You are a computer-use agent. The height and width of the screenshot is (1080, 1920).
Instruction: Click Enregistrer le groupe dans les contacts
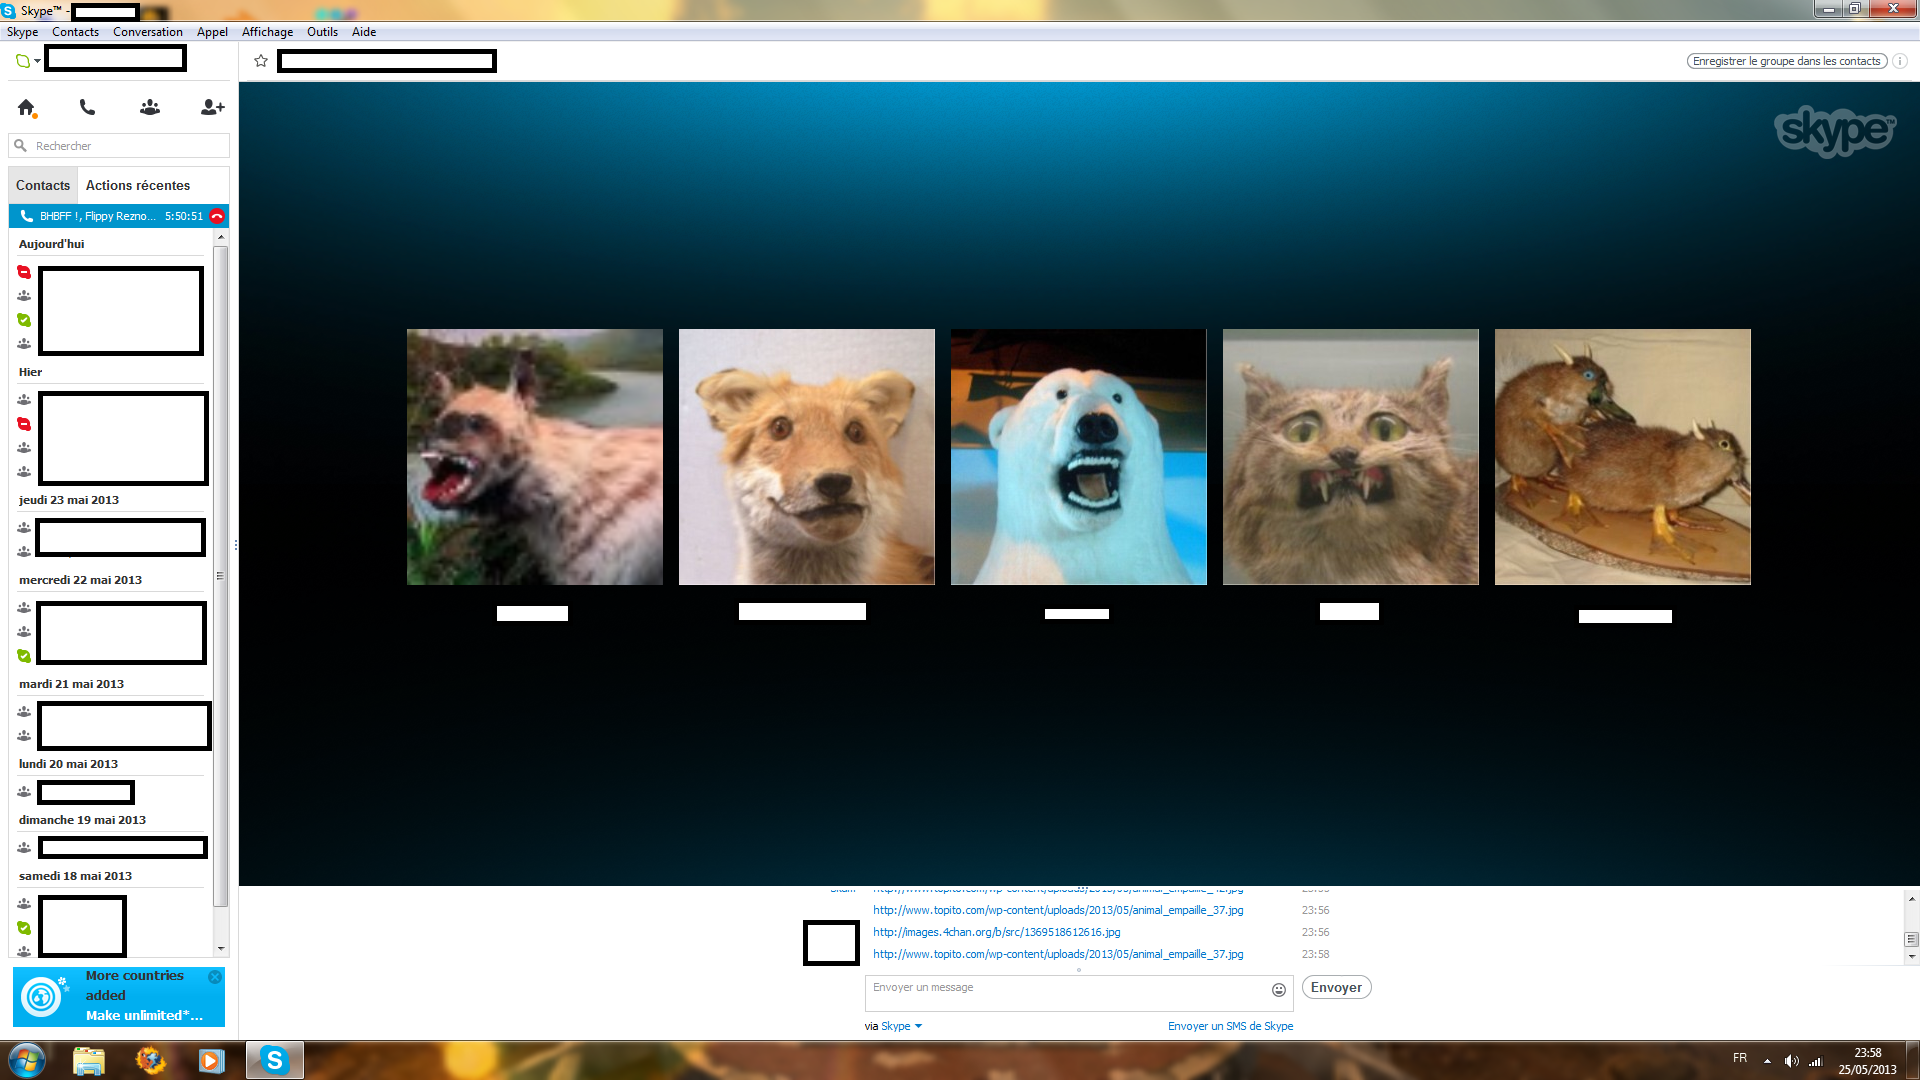click(1786, 61)
